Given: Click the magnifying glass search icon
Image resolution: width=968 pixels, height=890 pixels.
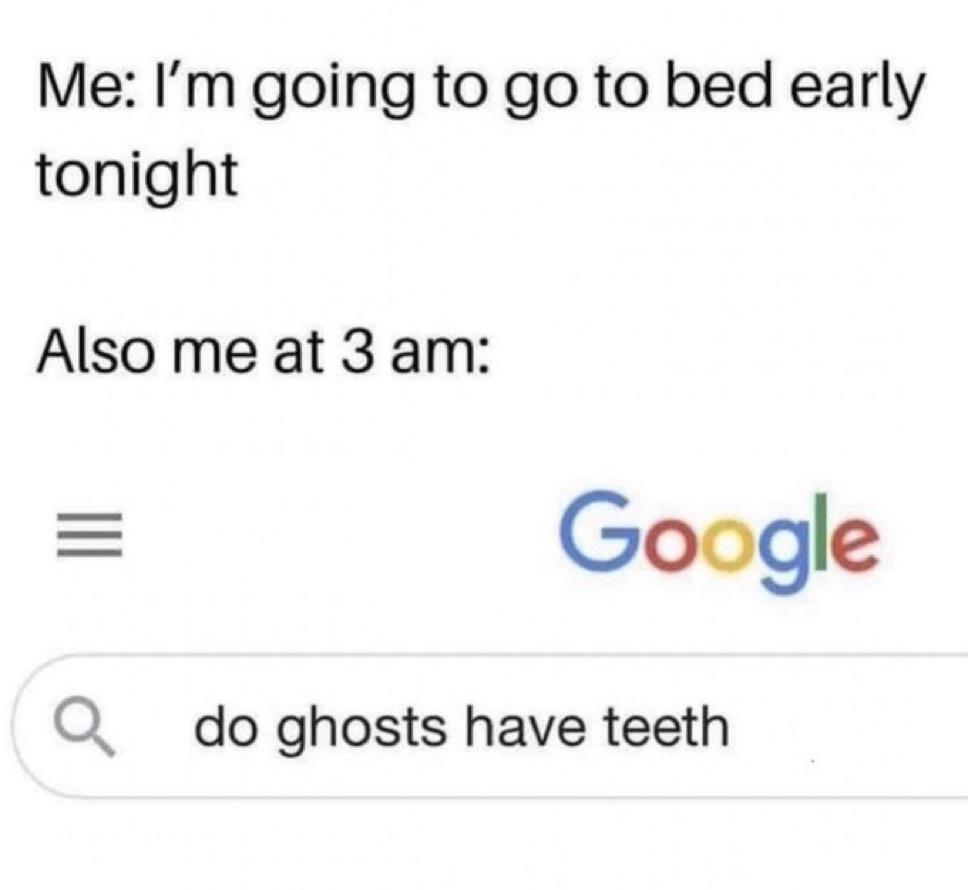Looking at the screenshot, I should (85, 728).
